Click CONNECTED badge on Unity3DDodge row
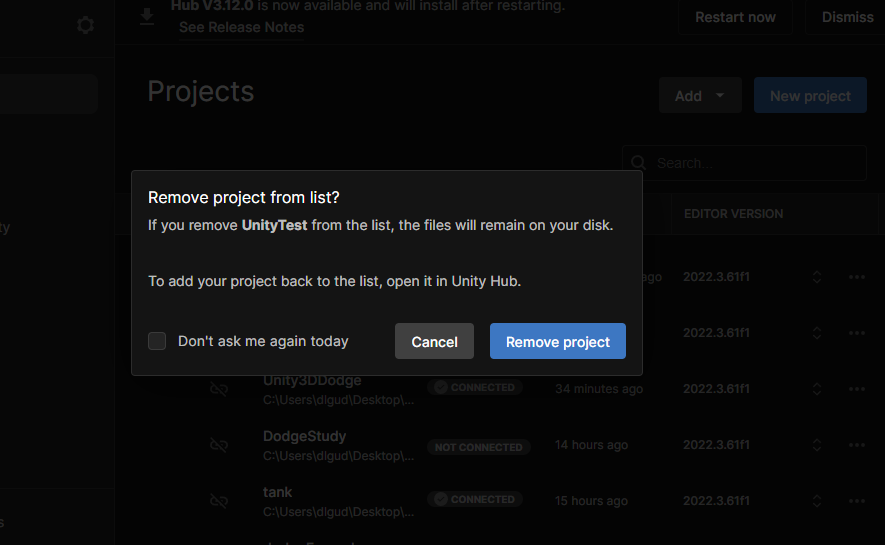The image size is (885, 545). pos(475,387)
